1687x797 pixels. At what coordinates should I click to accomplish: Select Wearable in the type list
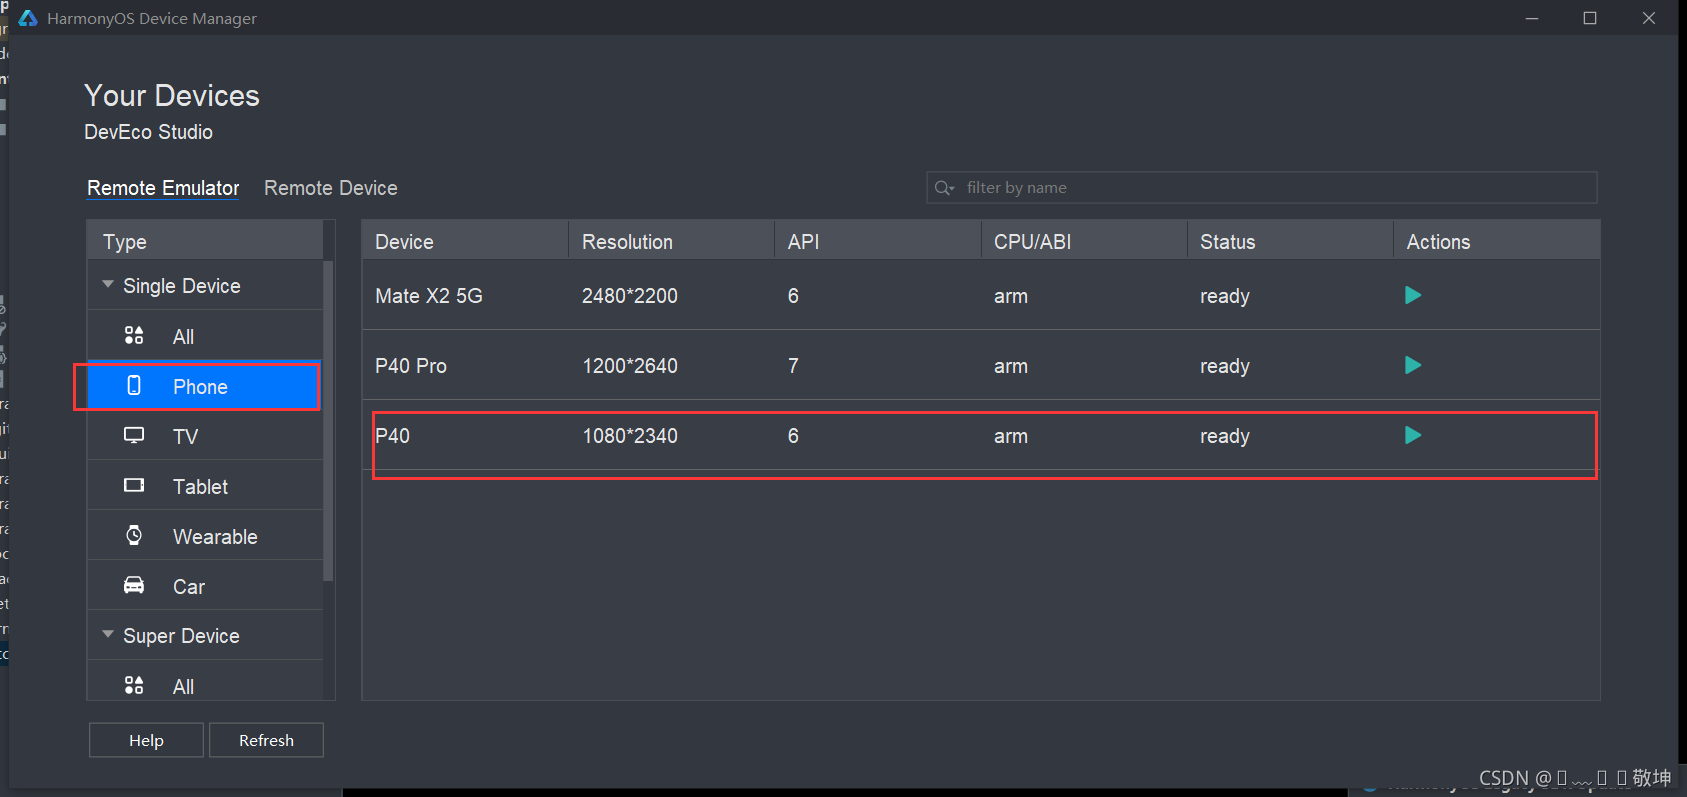[x=205, y=536]
